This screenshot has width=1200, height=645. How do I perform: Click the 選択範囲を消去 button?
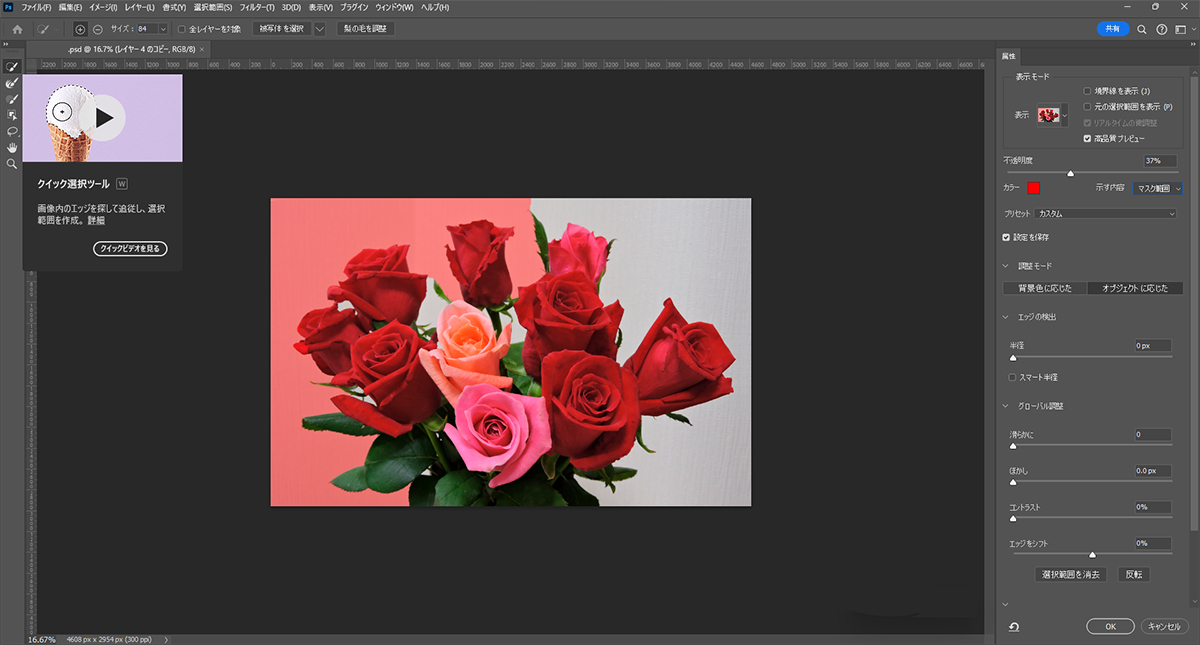tap(1071, 575)
